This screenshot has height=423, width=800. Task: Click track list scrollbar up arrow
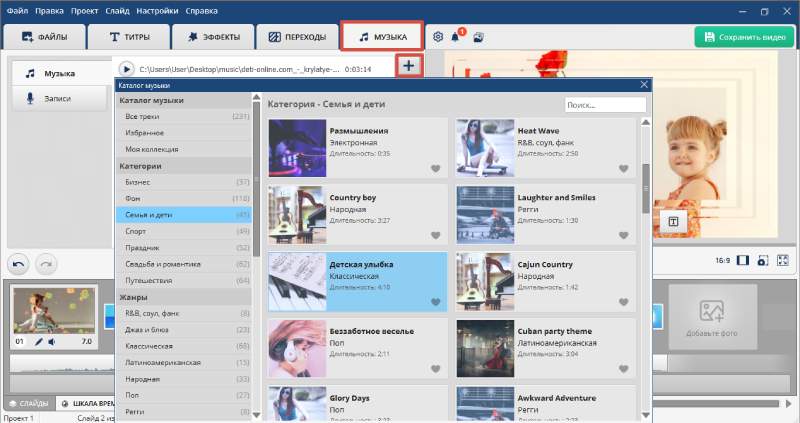click(x=645, y=122)
